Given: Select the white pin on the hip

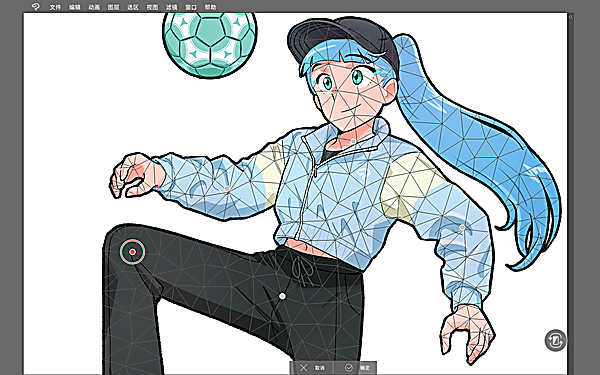Looking at the screenshot, I should click(282, 296).
